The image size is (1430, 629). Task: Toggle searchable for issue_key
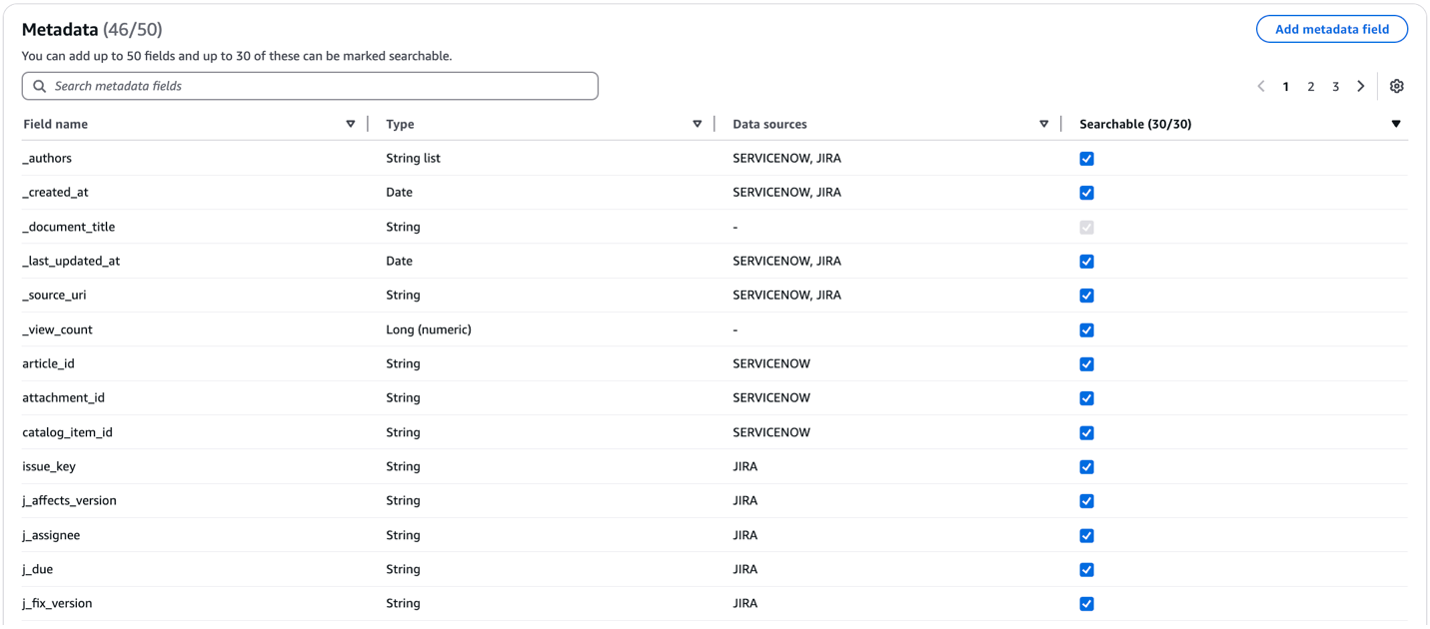point(1086,467)
